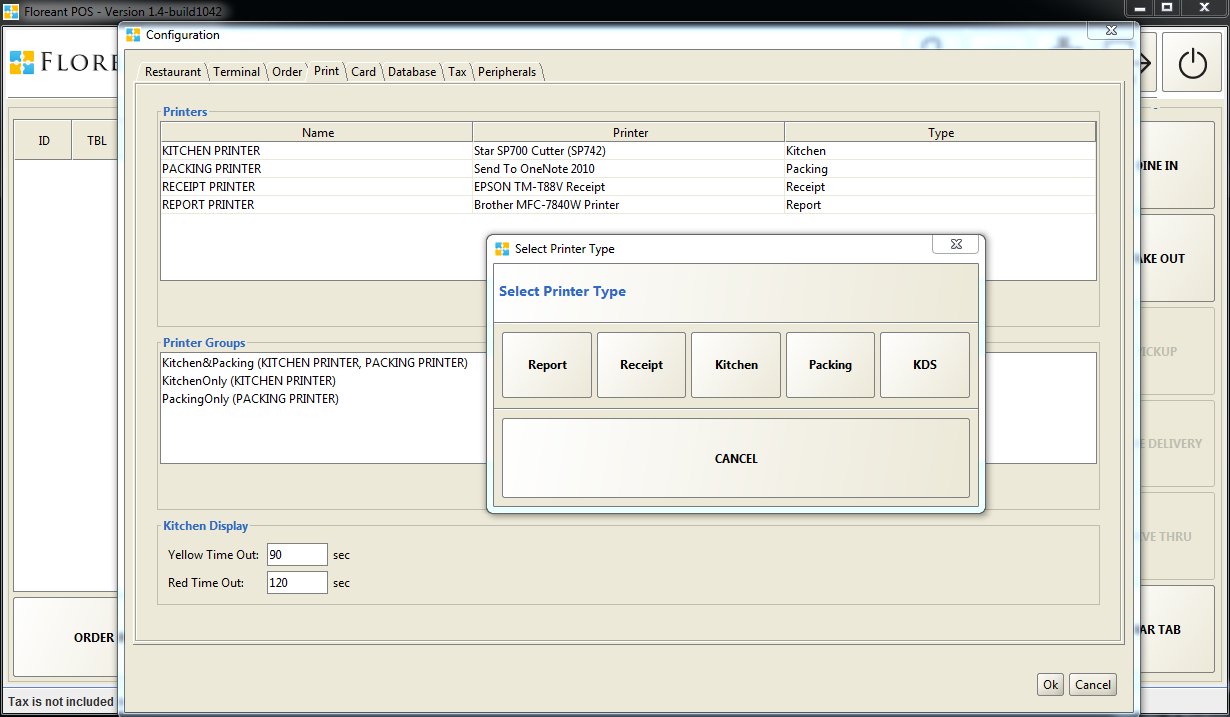Choose the BAR TAB order type
1230x717 pixels.
tap(1180, 629)
